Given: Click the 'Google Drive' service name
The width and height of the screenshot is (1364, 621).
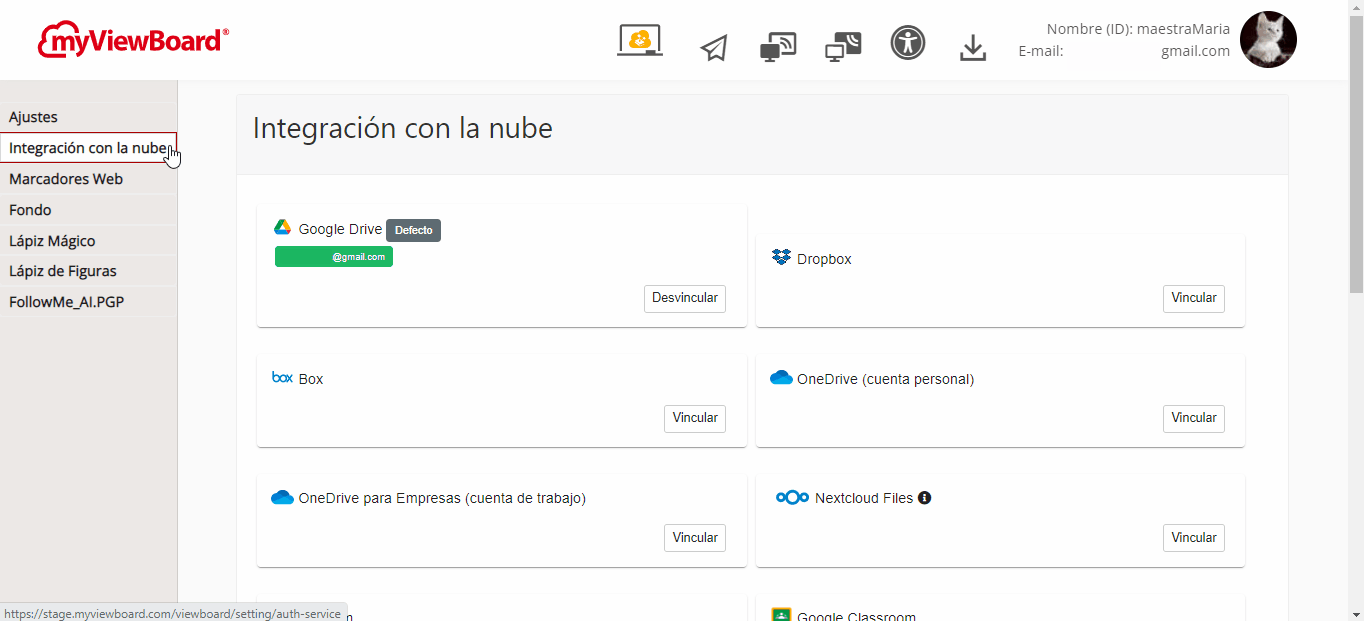Looking at the screenshot, I should [x=340, y=229].
